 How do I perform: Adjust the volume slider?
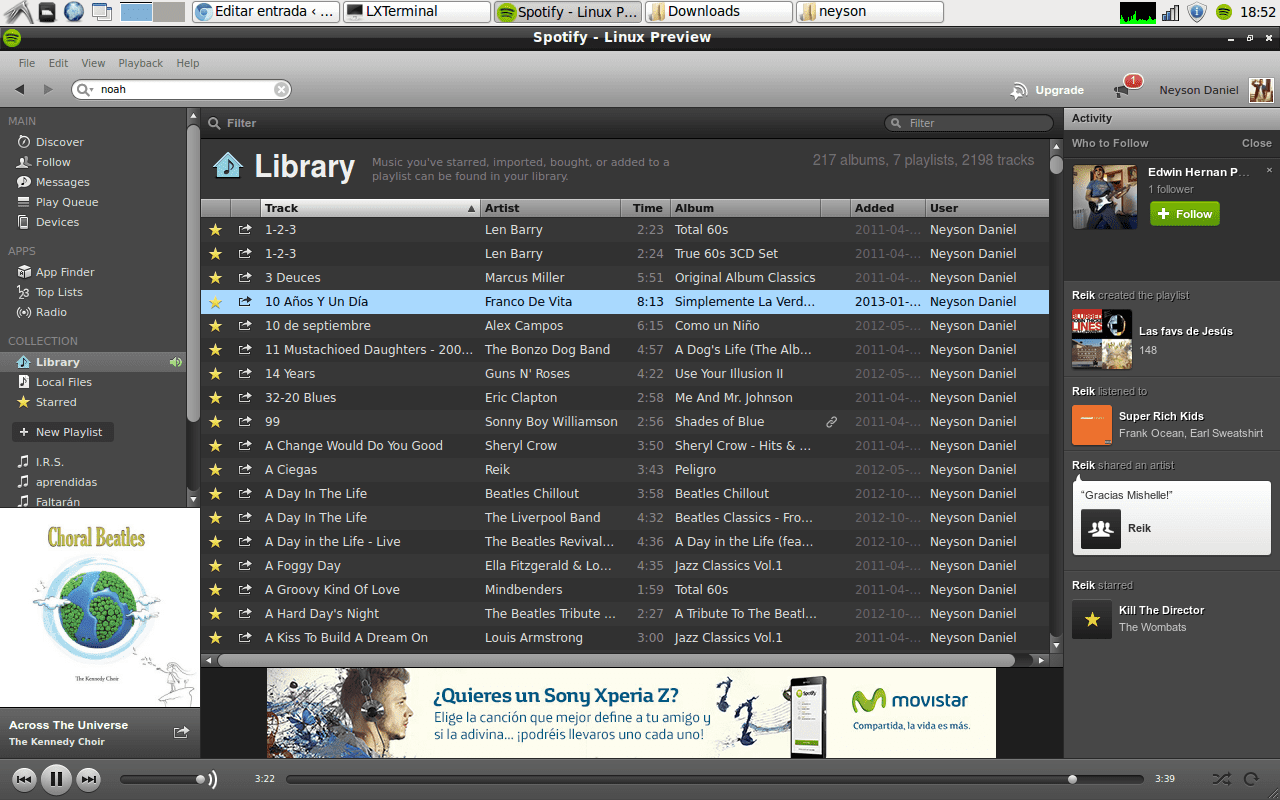[161, 779]
